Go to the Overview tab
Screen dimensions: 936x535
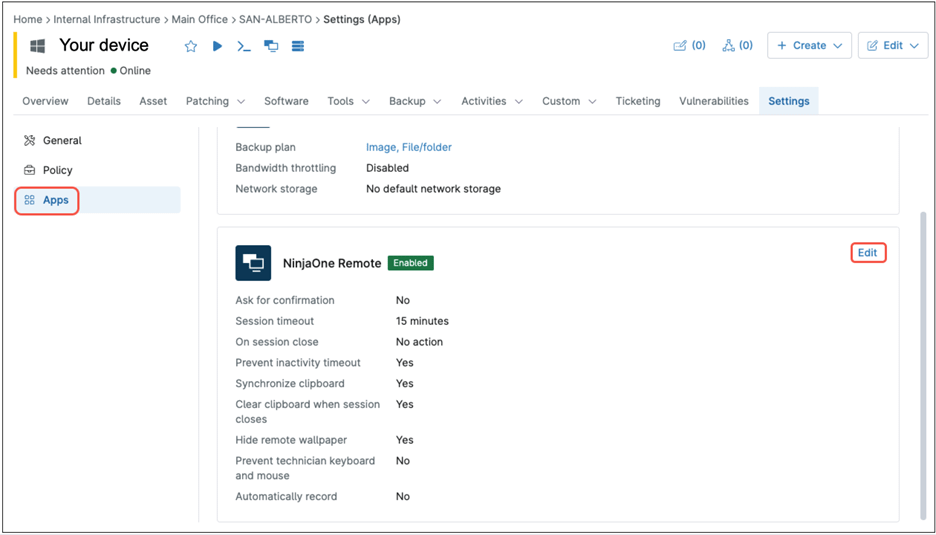(45, 101)
